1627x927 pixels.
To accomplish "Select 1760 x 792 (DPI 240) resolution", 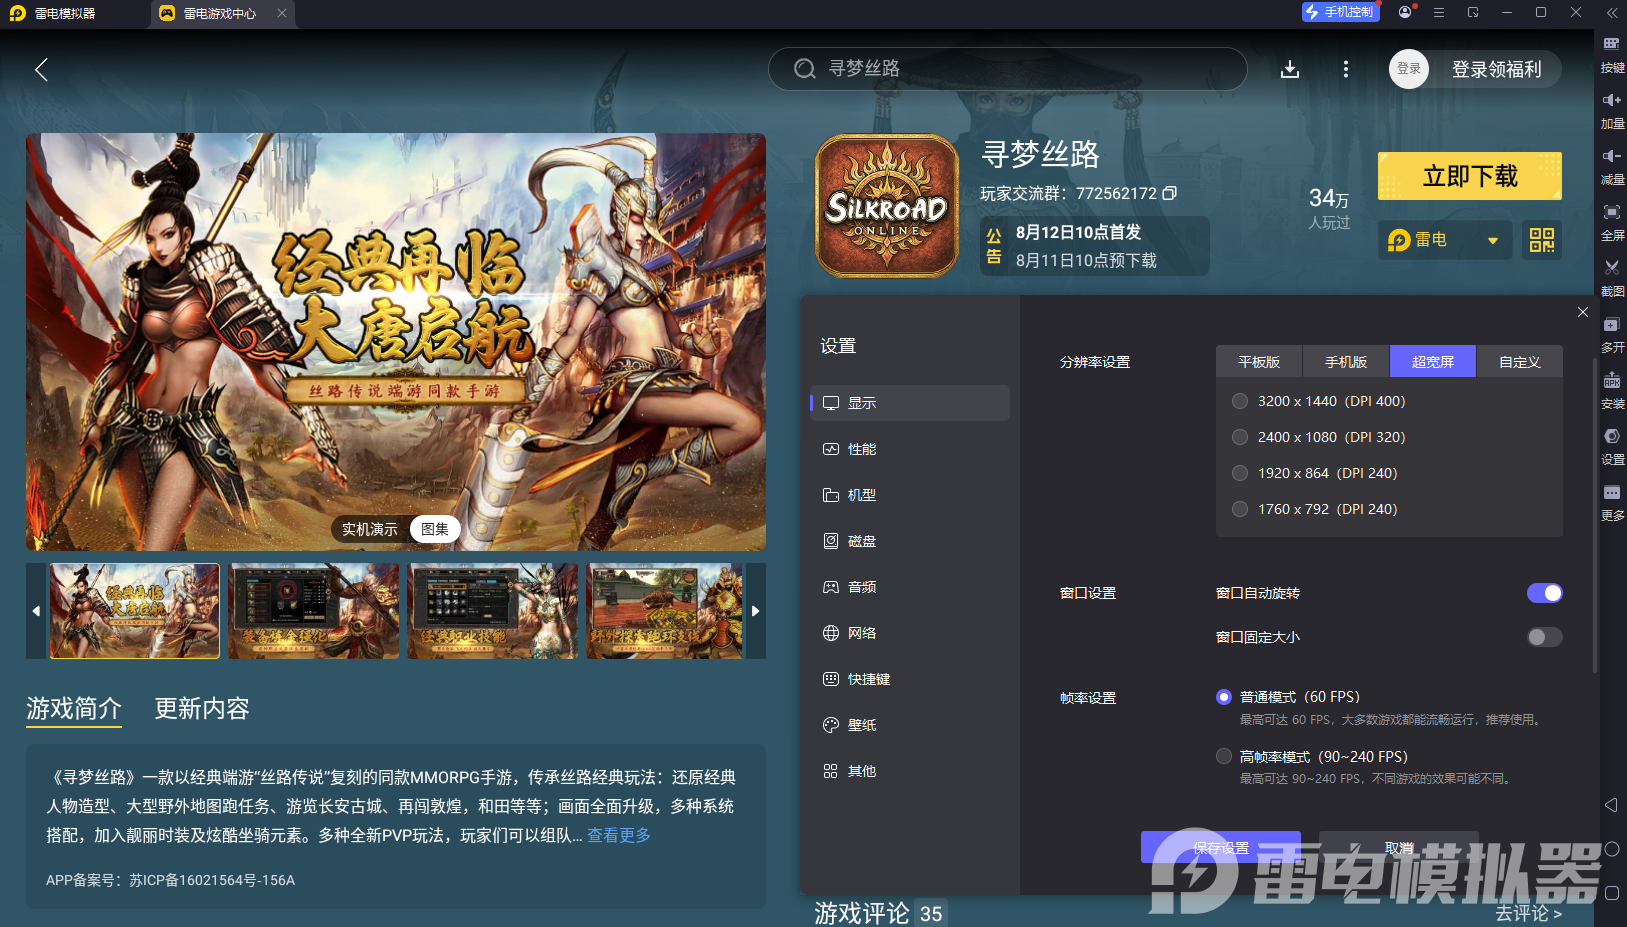I will click(1240, 509).
